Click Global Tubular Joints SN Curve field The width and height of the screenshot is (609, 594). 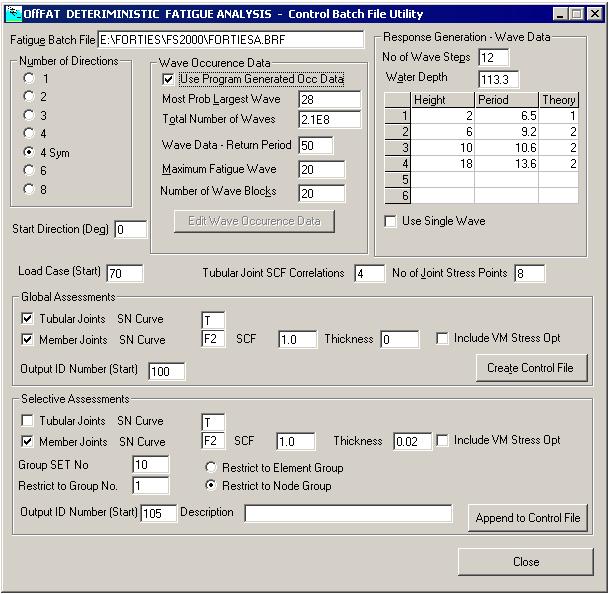[213, 321]
